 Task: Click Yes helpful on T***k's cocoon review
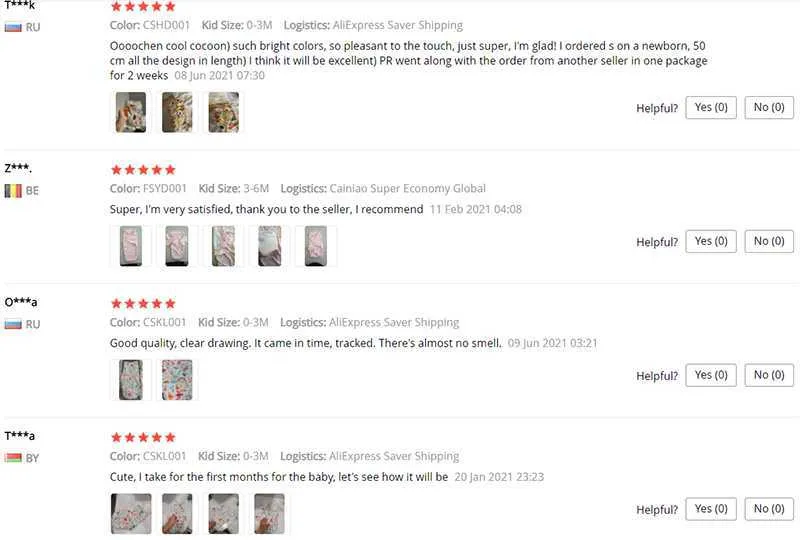[x=711, y=108]
